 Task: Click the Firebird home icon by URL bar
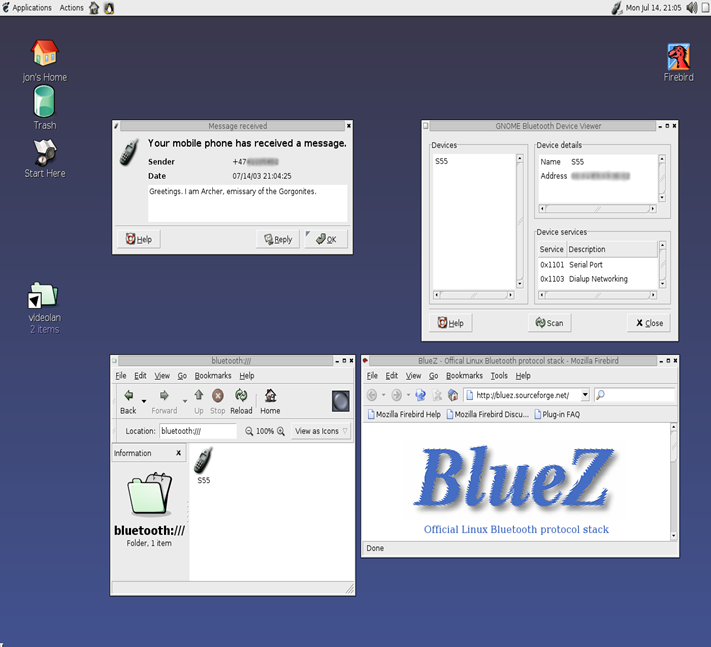[452, 395]
